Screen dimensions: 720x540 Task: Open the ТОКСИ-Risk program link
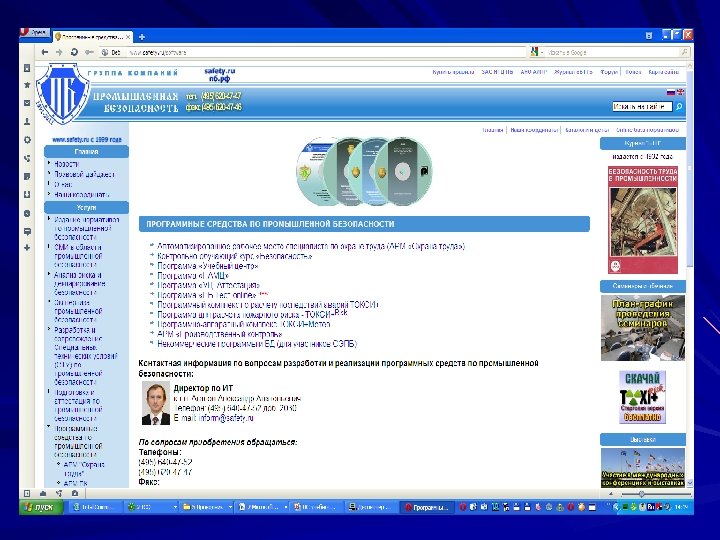click(252, 315)
